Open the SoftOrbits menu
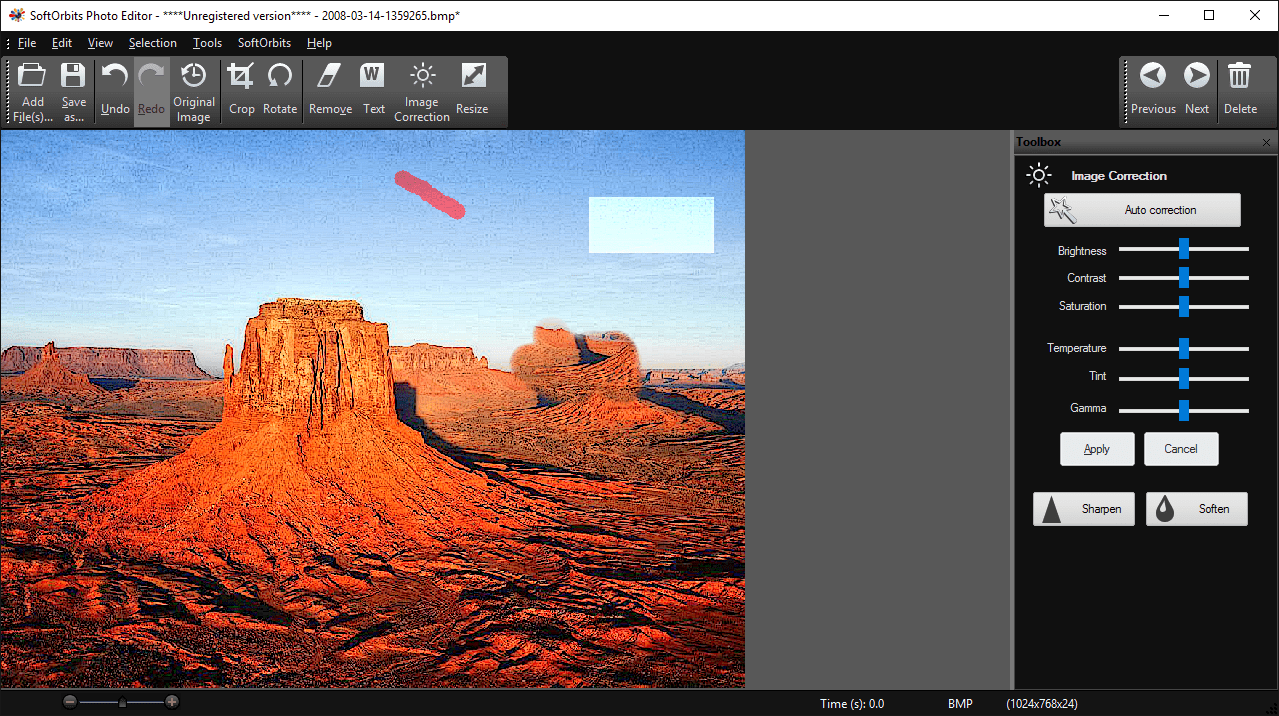This screenshot has width=1279, height=716. tap(263, 43)
